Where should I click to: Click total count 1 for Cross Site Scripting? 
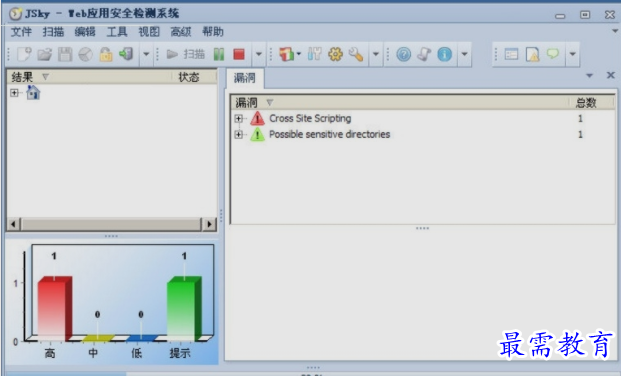click(580, 118)
